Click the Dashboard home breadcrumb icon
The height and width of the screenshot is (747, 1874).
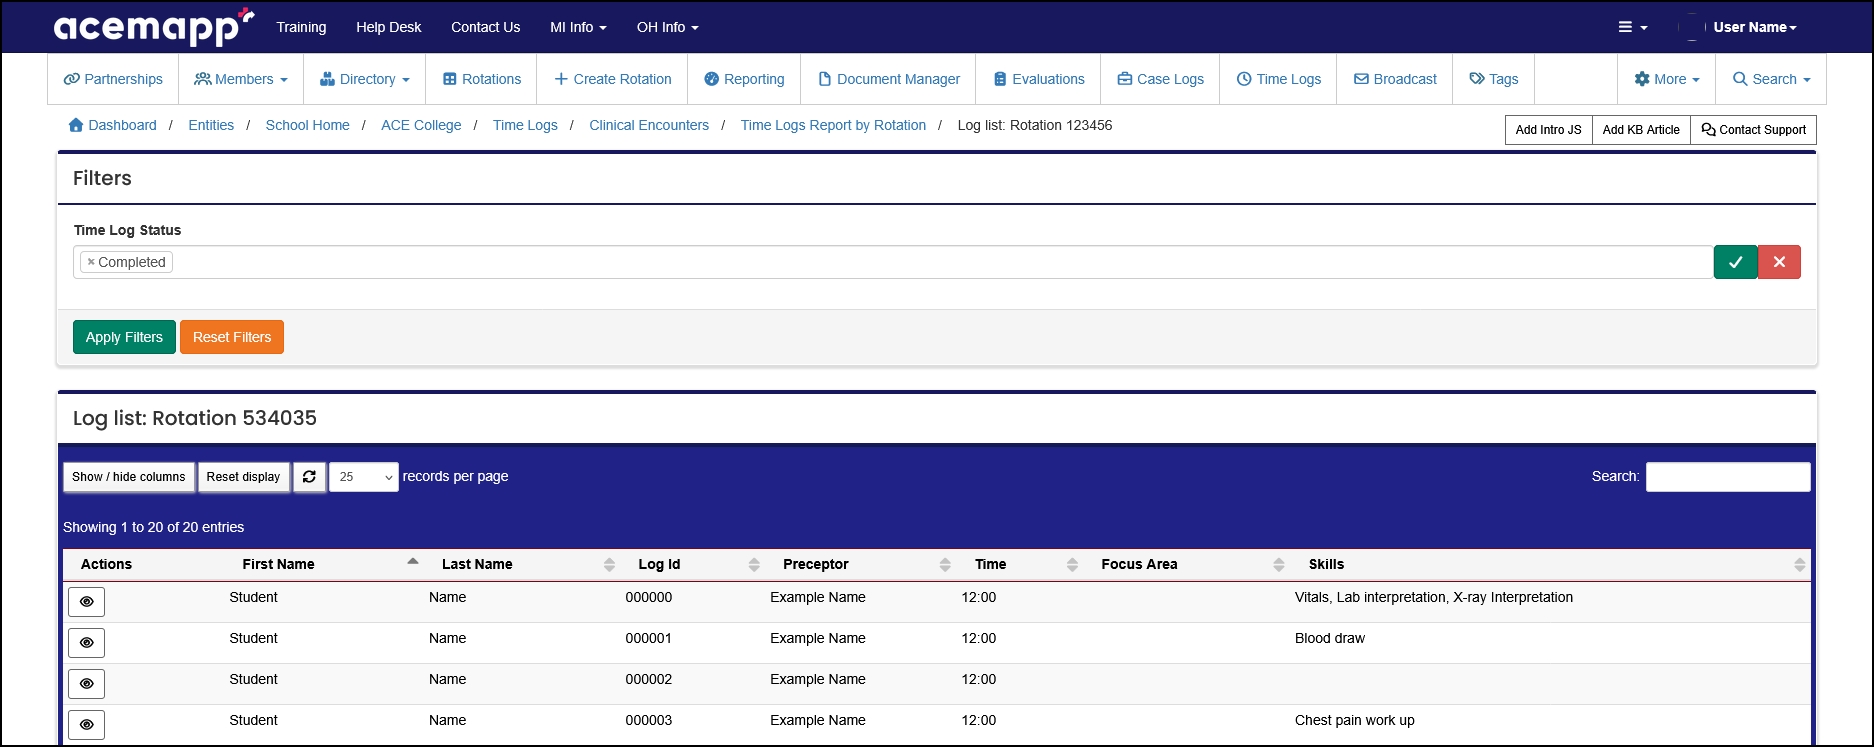point(76,125)
